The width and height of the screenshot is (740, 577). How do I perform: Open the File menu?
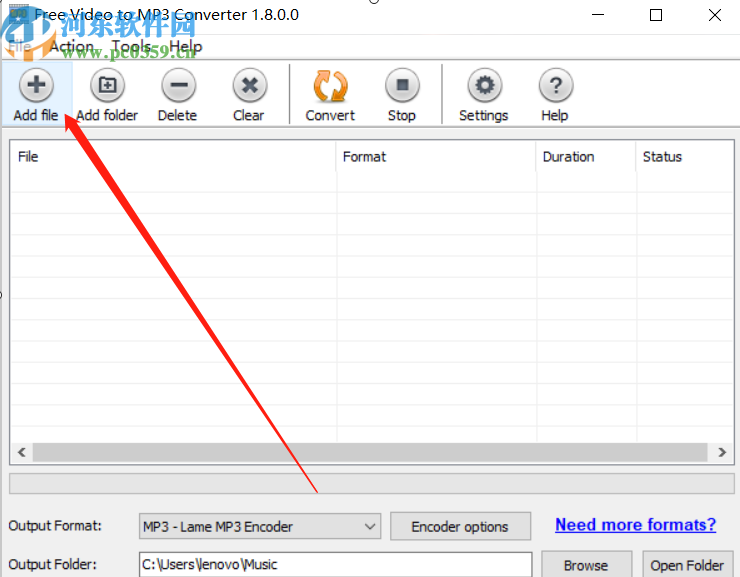click(x=20, y=47)
